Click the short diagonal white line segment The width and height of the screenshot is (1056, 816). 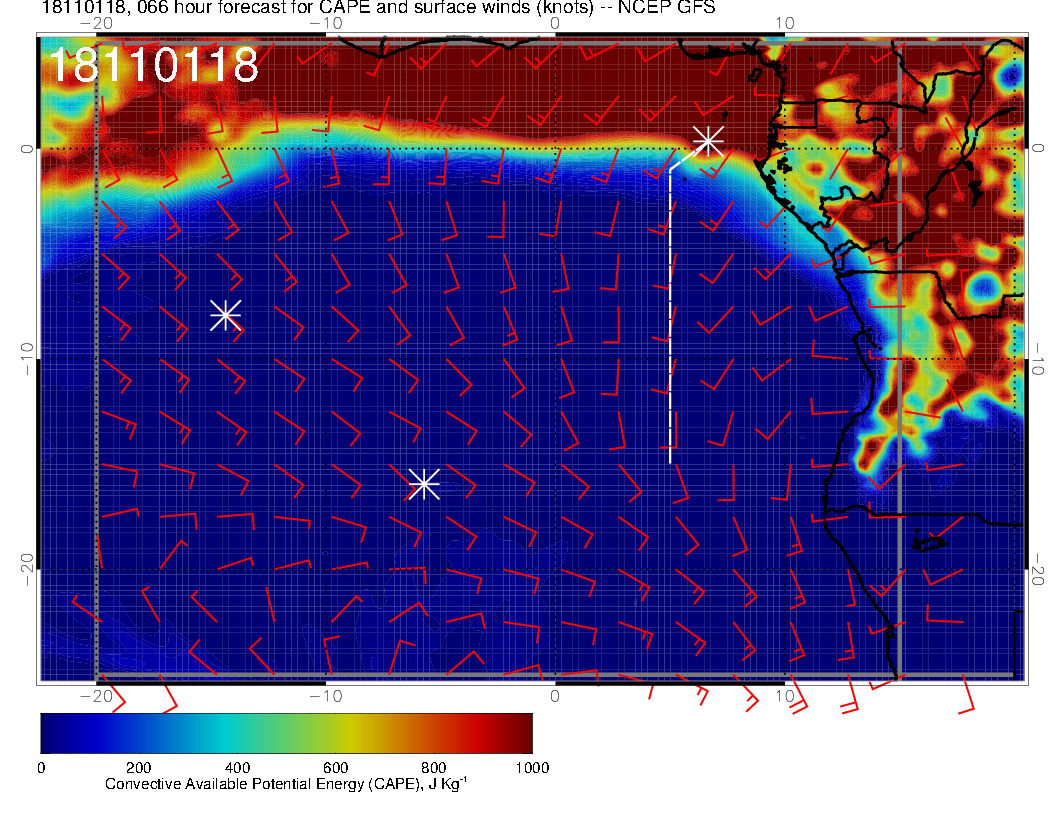coord(683,158)
